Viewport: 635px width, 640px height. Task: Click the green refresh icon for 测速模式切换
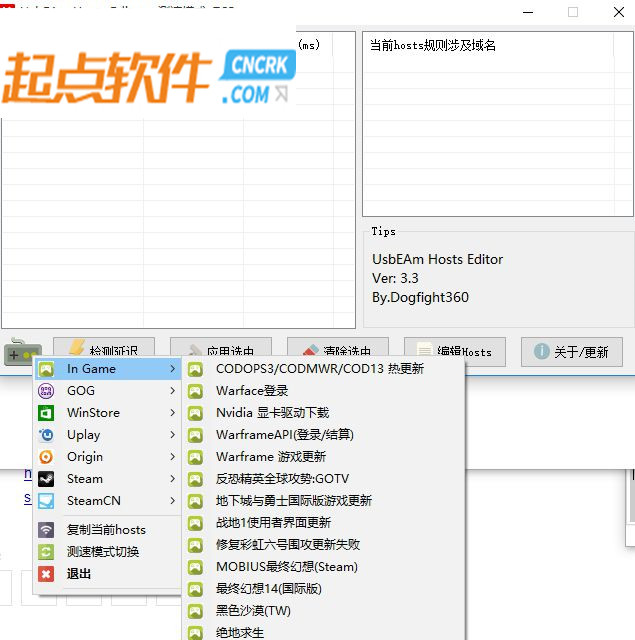point(46,552)
